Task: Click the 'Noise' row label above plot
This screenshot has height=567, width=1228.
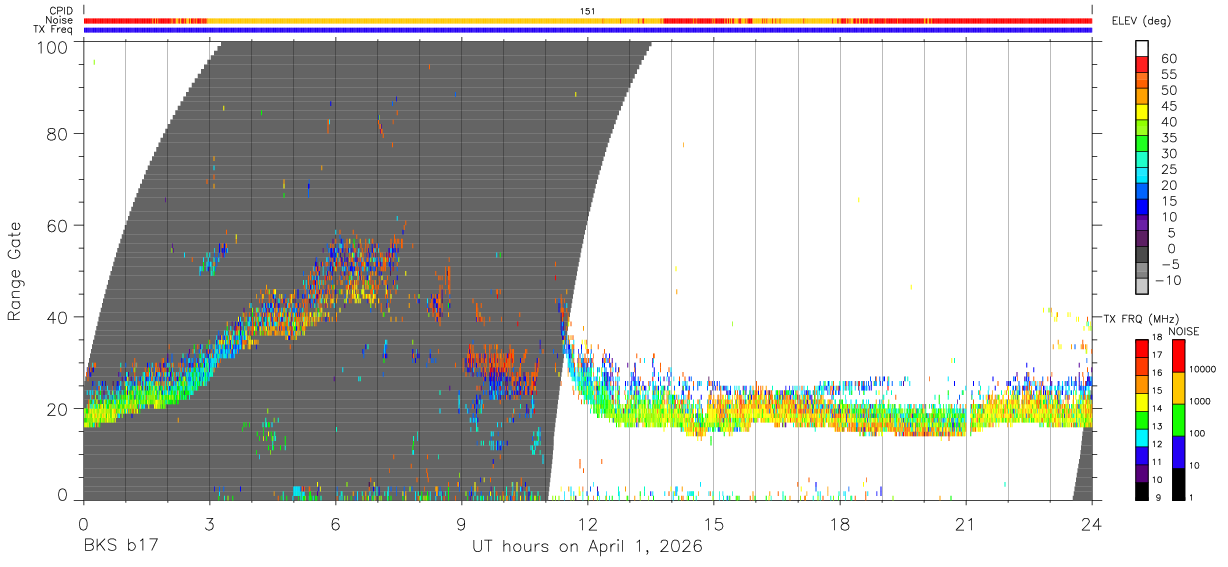Action: 60,20
